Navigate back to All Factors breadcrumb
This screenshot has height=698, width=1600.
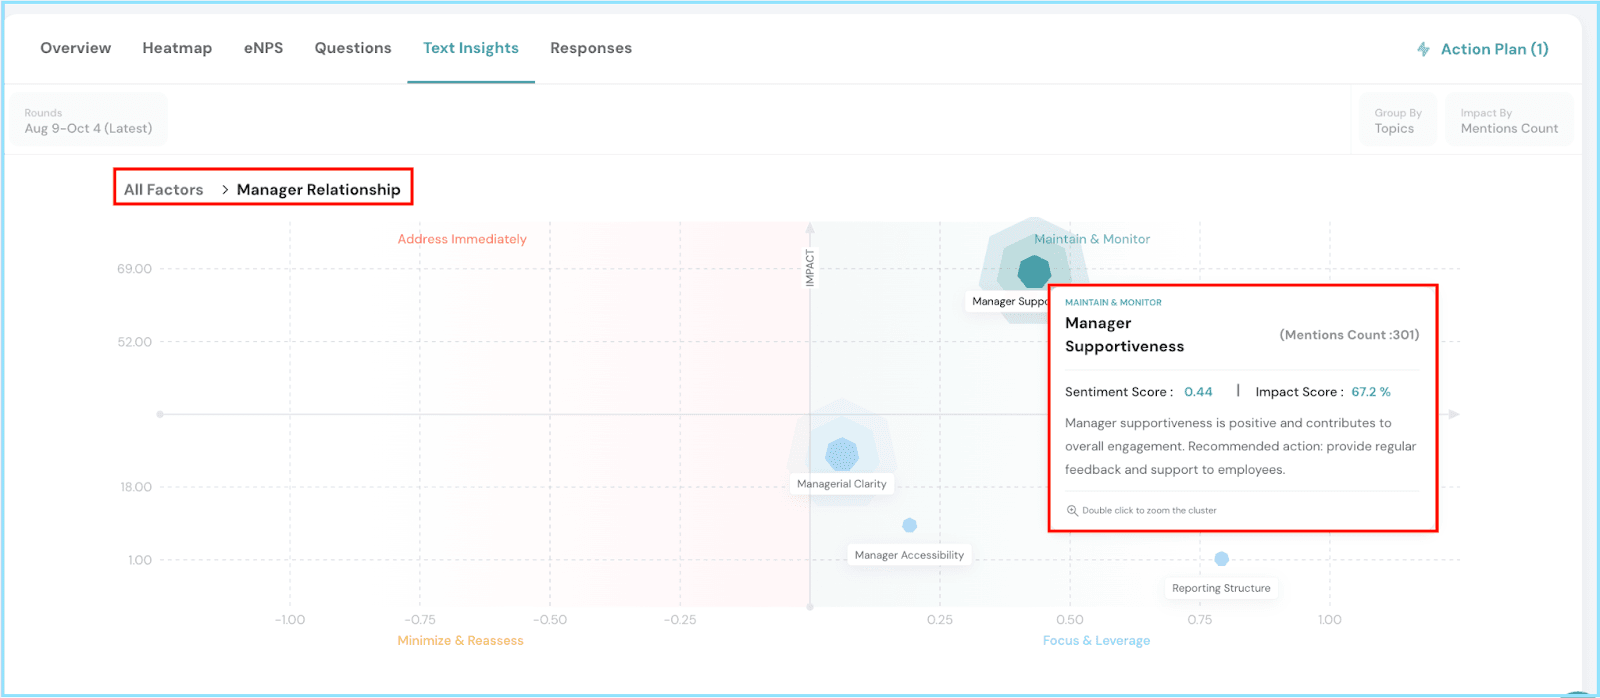pyautogui.click(x=163, y=190)
